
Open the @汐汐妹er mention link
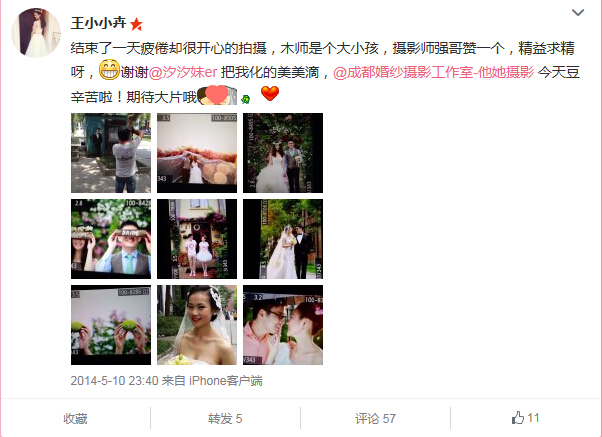(x=183, y=72)
